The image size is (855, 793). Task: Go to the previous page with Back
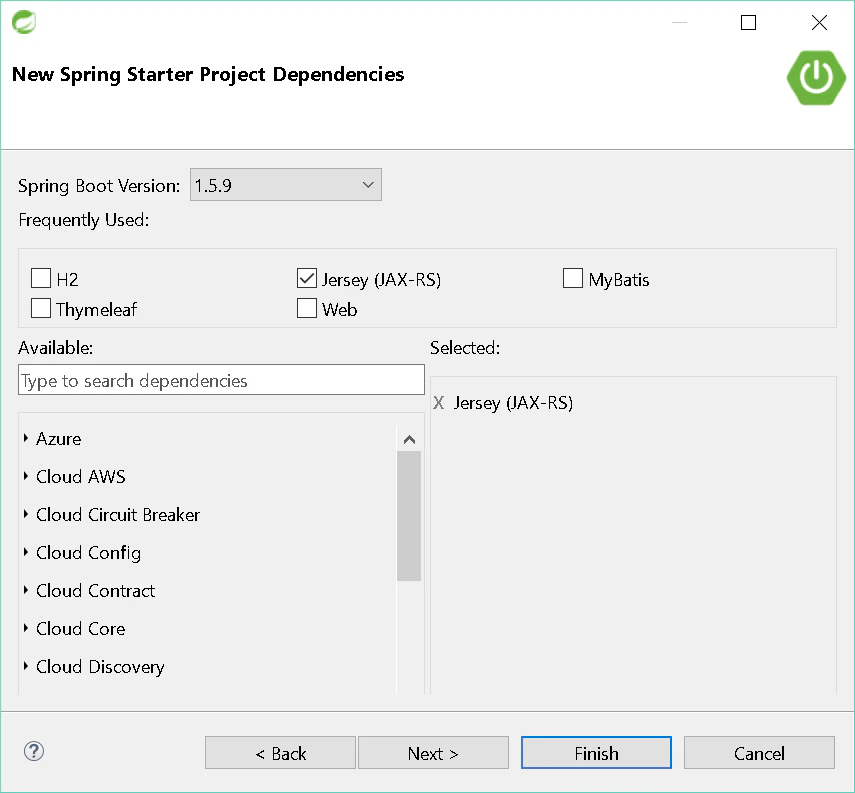point(280,753)
